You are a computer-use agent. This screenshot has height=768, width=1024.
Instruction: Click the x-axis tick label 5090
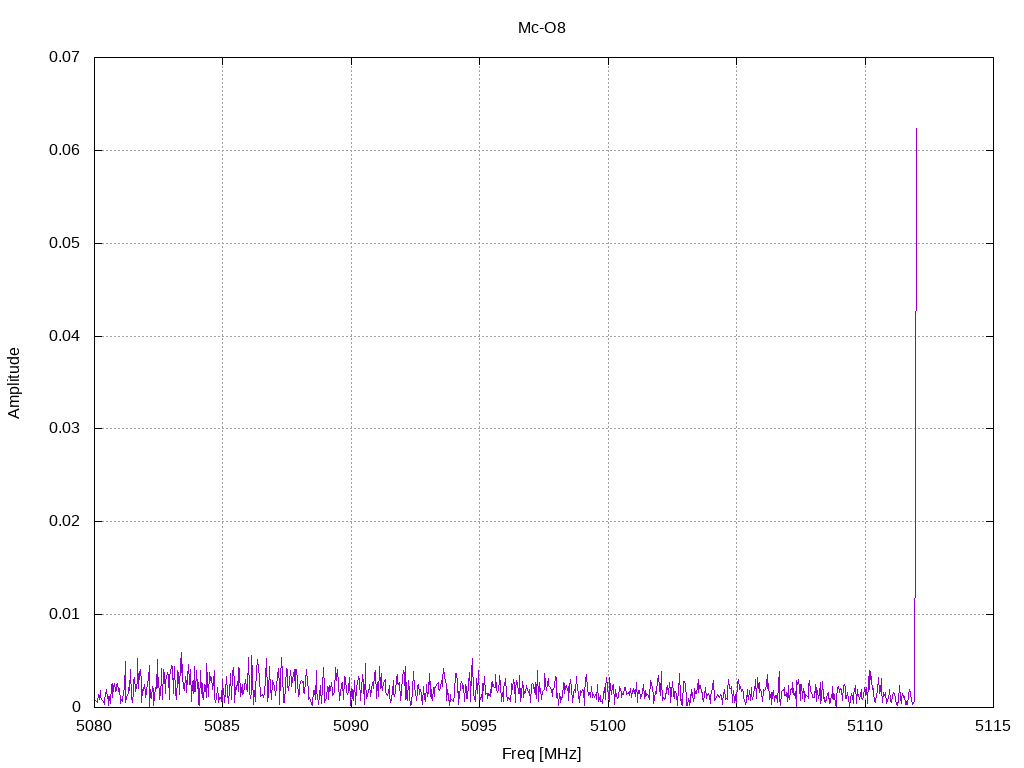pos(351,726)
